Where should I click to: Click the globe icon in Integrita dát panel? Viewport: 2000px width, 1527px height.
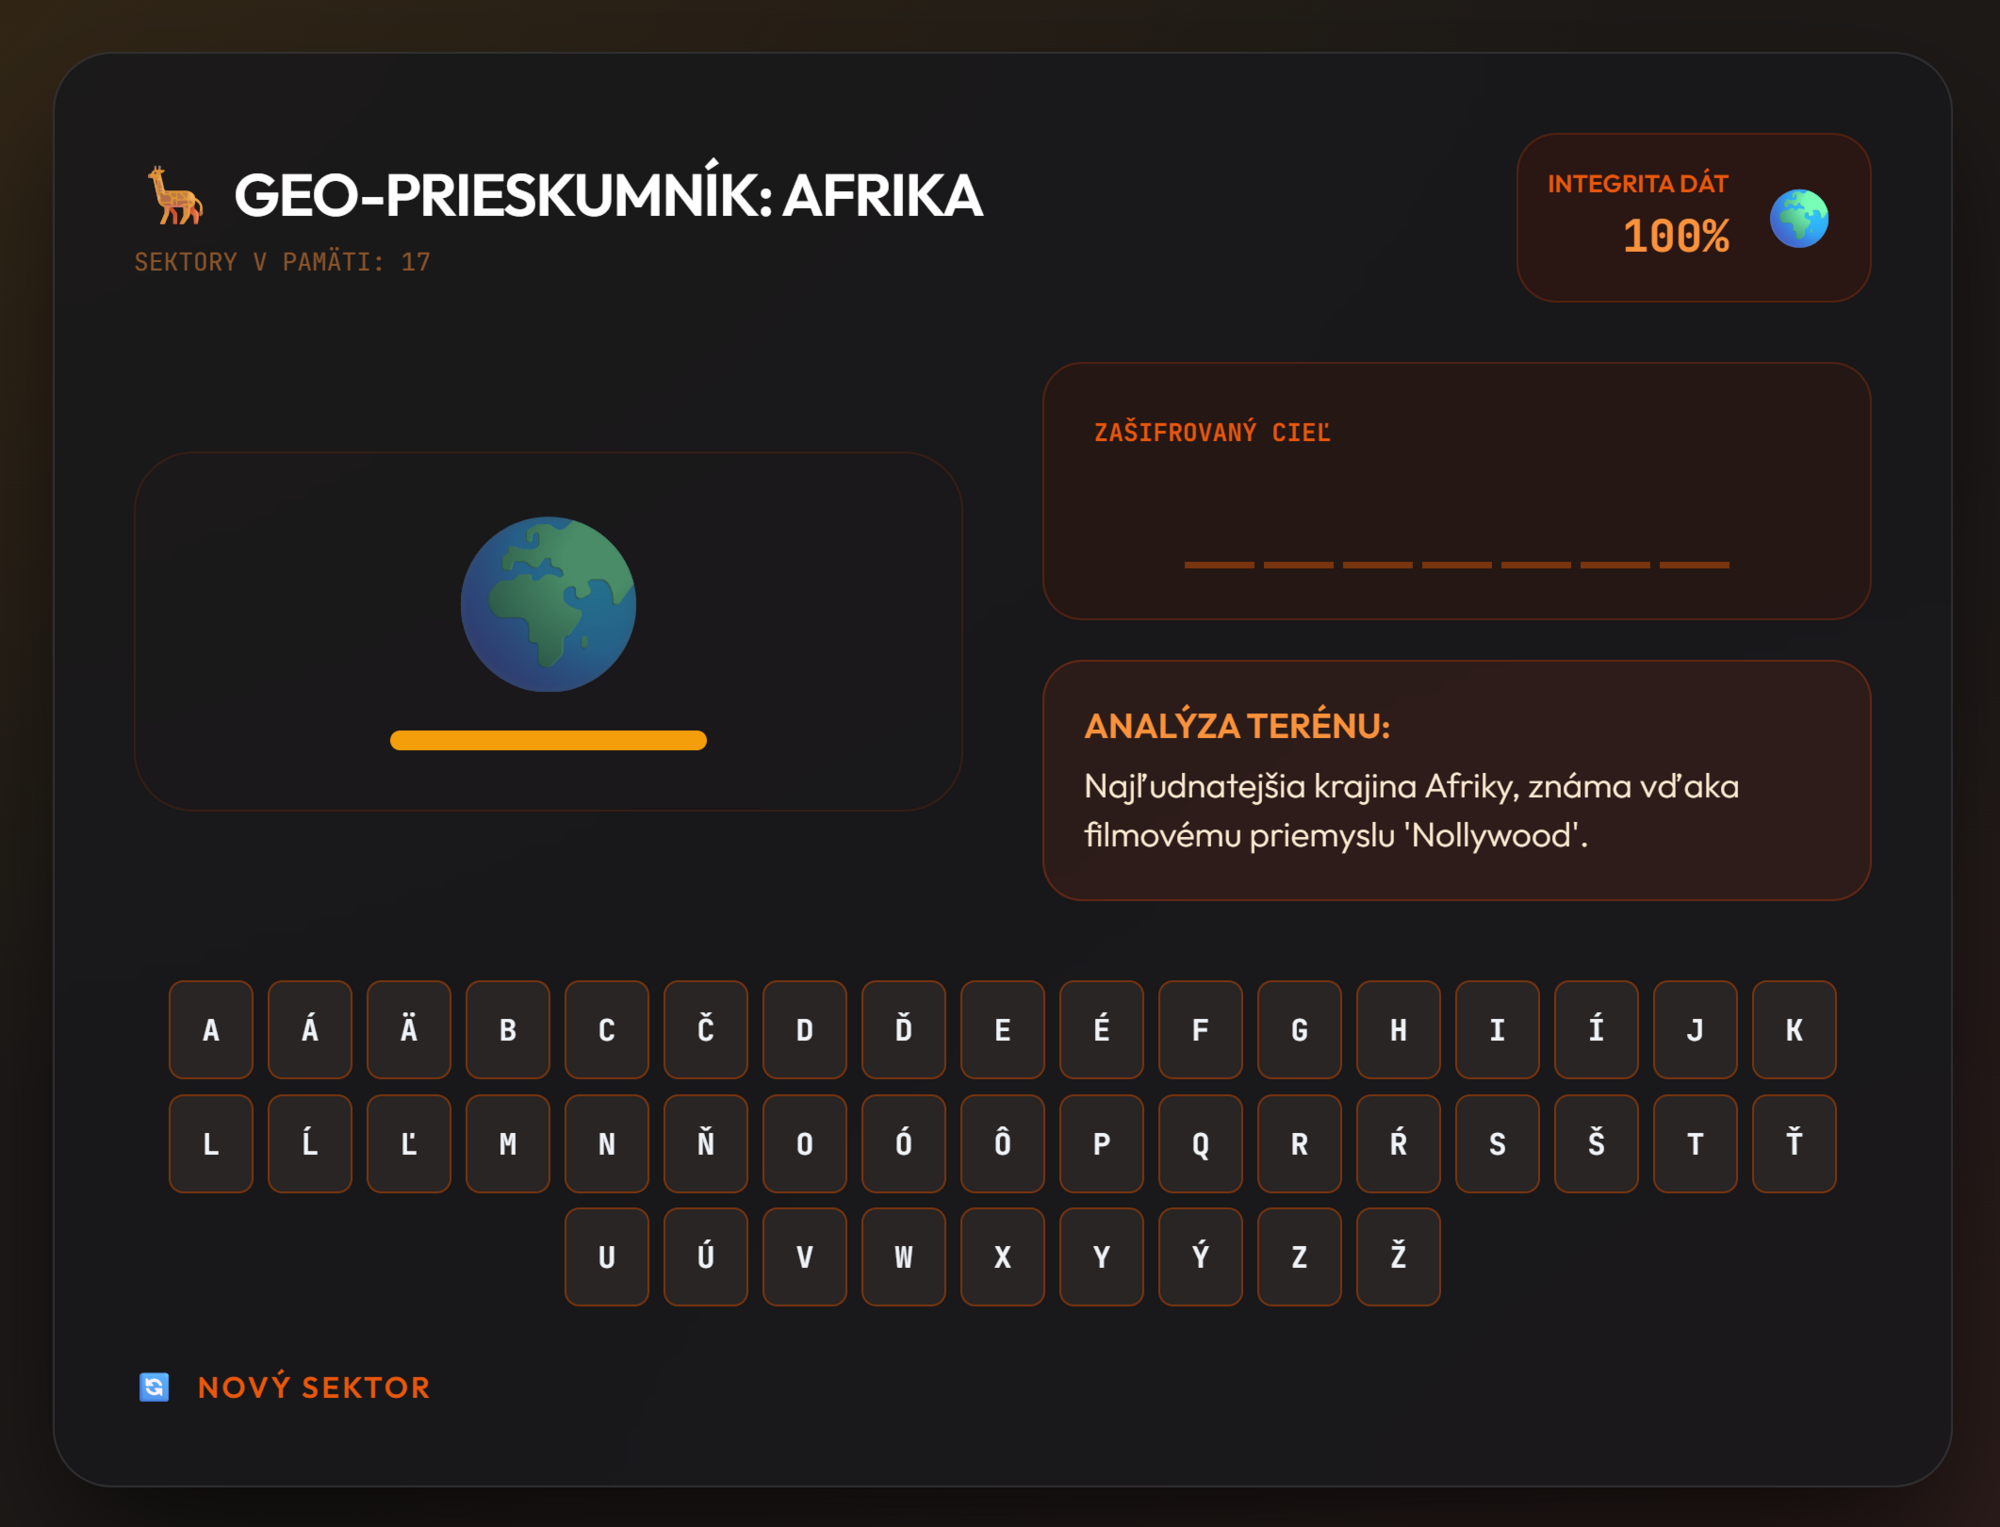pyautogui.click(x=1798, y=218)
